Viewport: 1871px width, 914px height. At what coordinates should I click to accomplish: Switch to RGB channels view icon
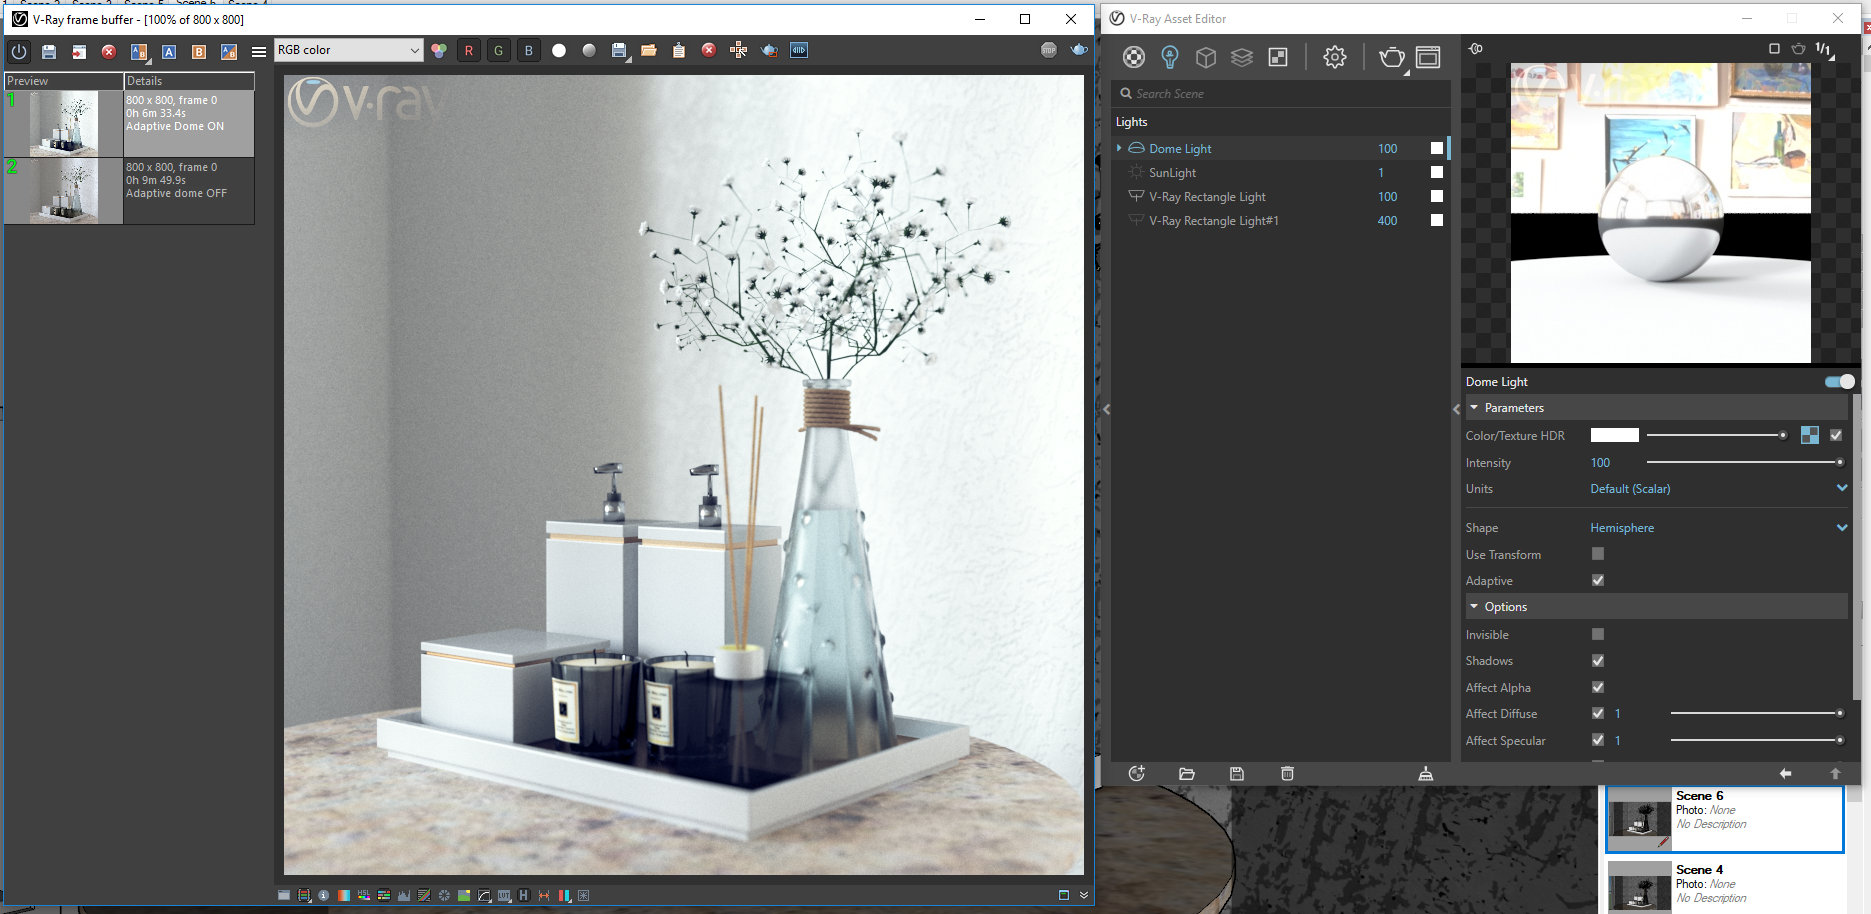point(439,50)
